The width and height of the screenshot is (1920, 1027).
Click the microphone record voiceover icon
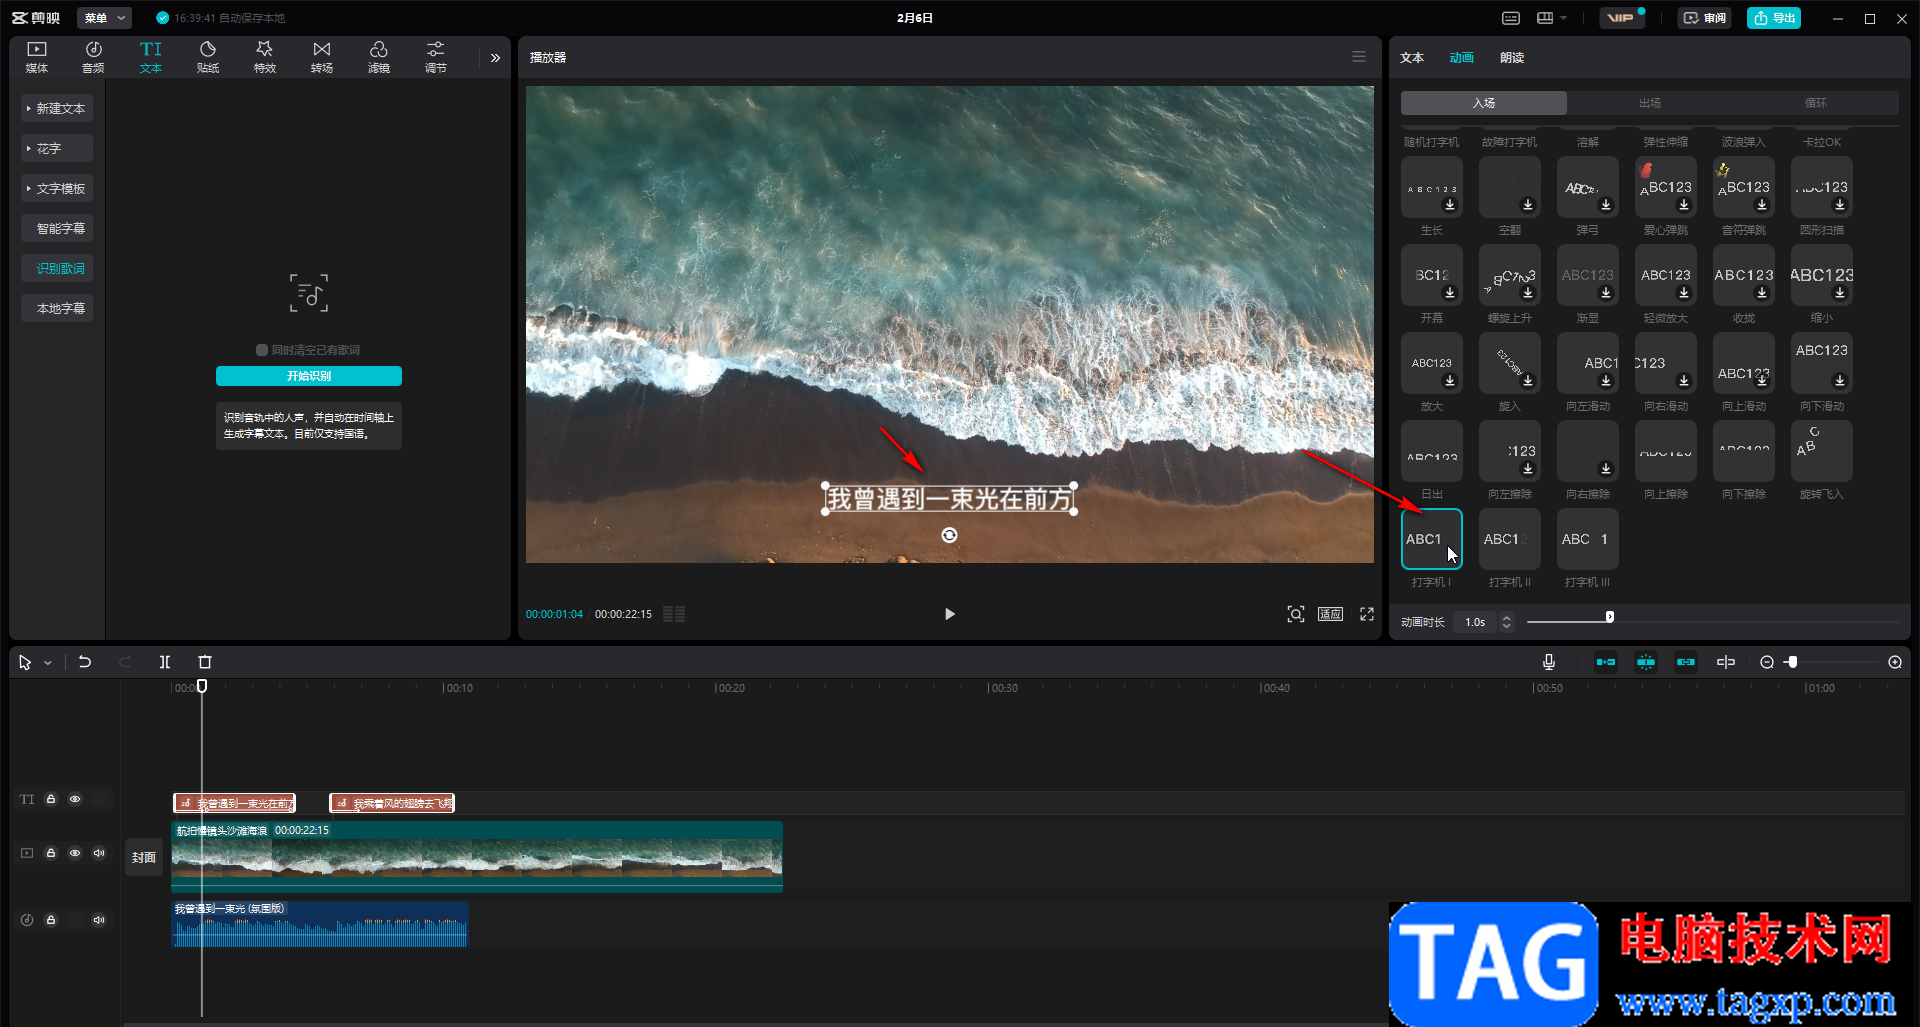(1548, 662)
